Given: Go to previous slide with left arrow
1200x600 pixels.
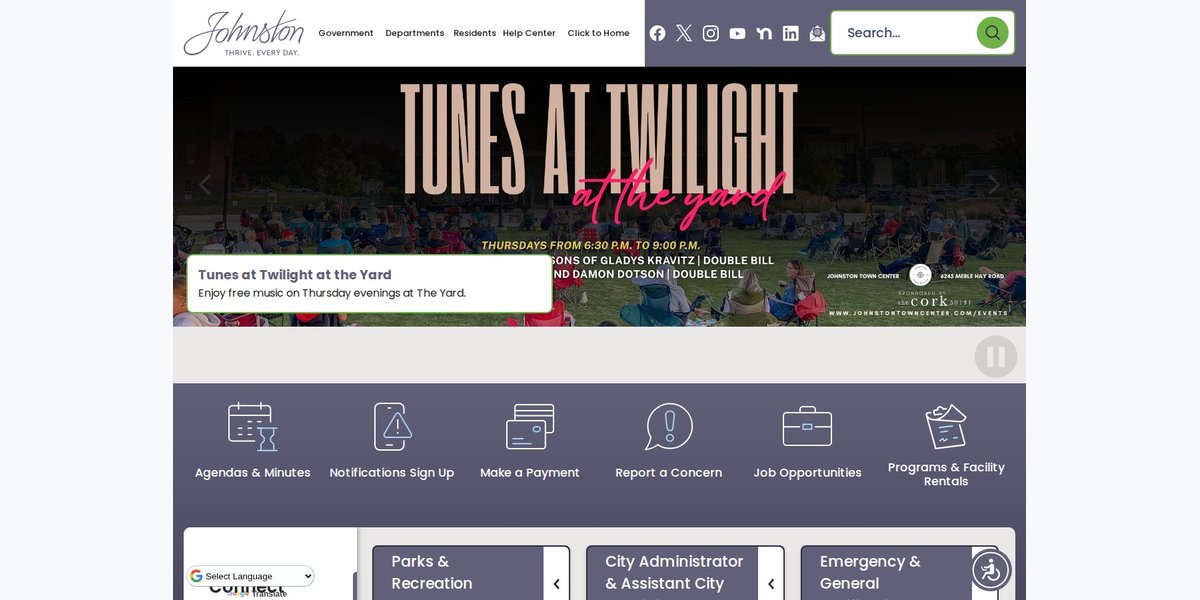Looking at the screenshot, I should pos(205,185).
